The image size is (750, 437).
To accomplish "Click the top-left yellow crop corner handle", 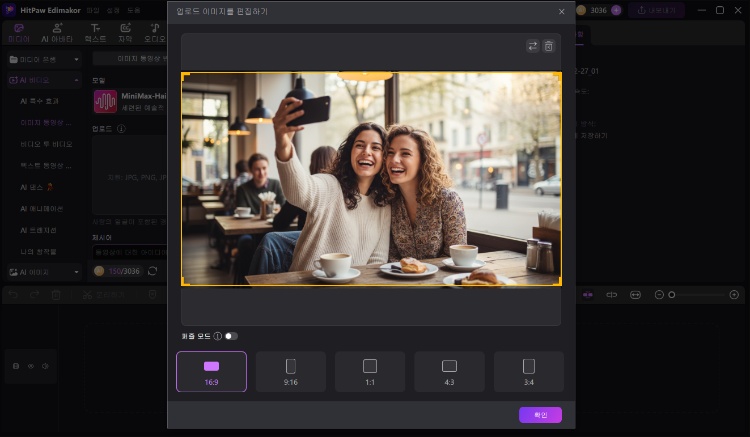I will [184, 75].
